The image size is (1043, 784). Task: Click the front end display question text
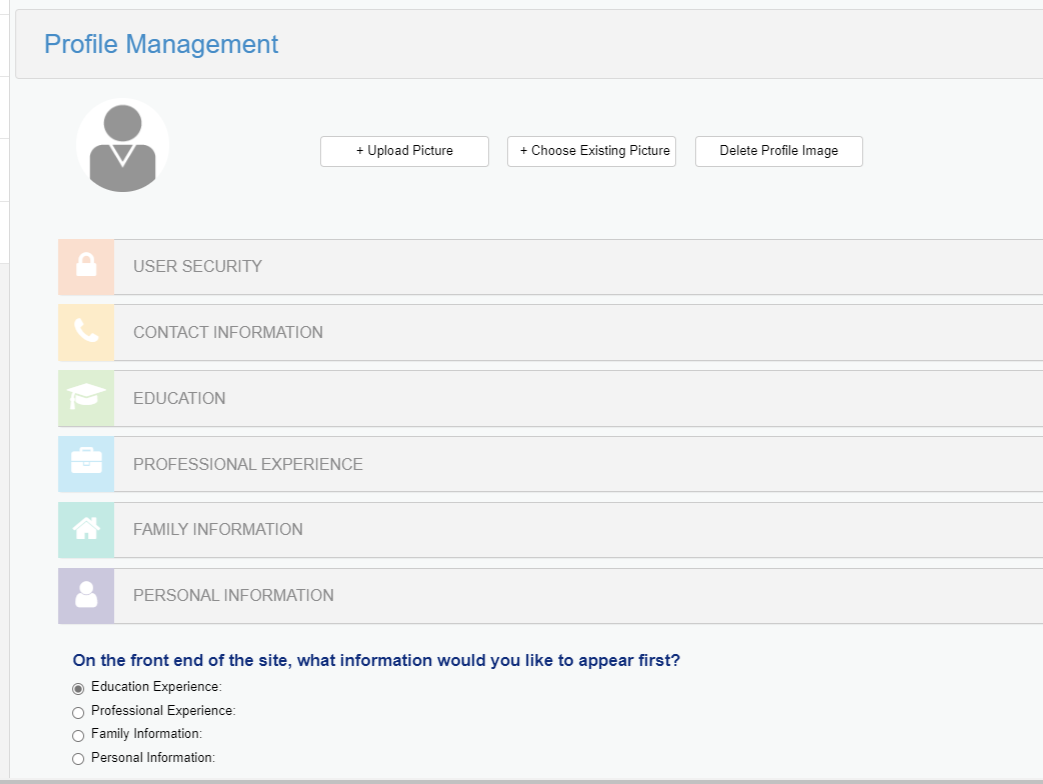[x=376, y=660]
